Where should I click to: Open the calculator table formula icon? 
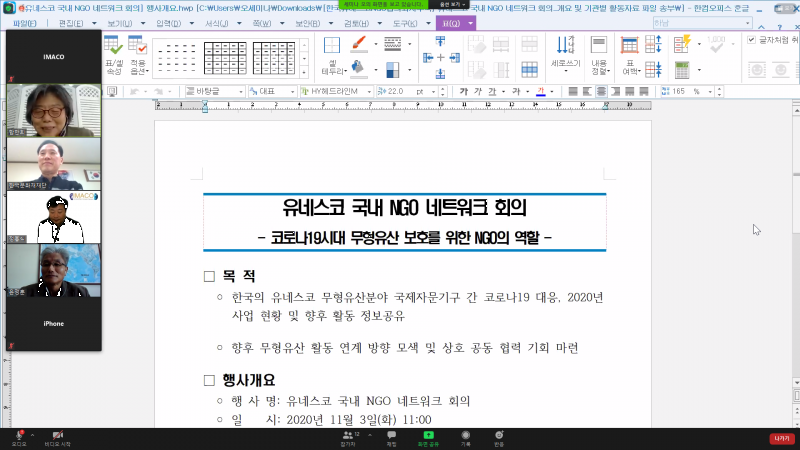682,70
